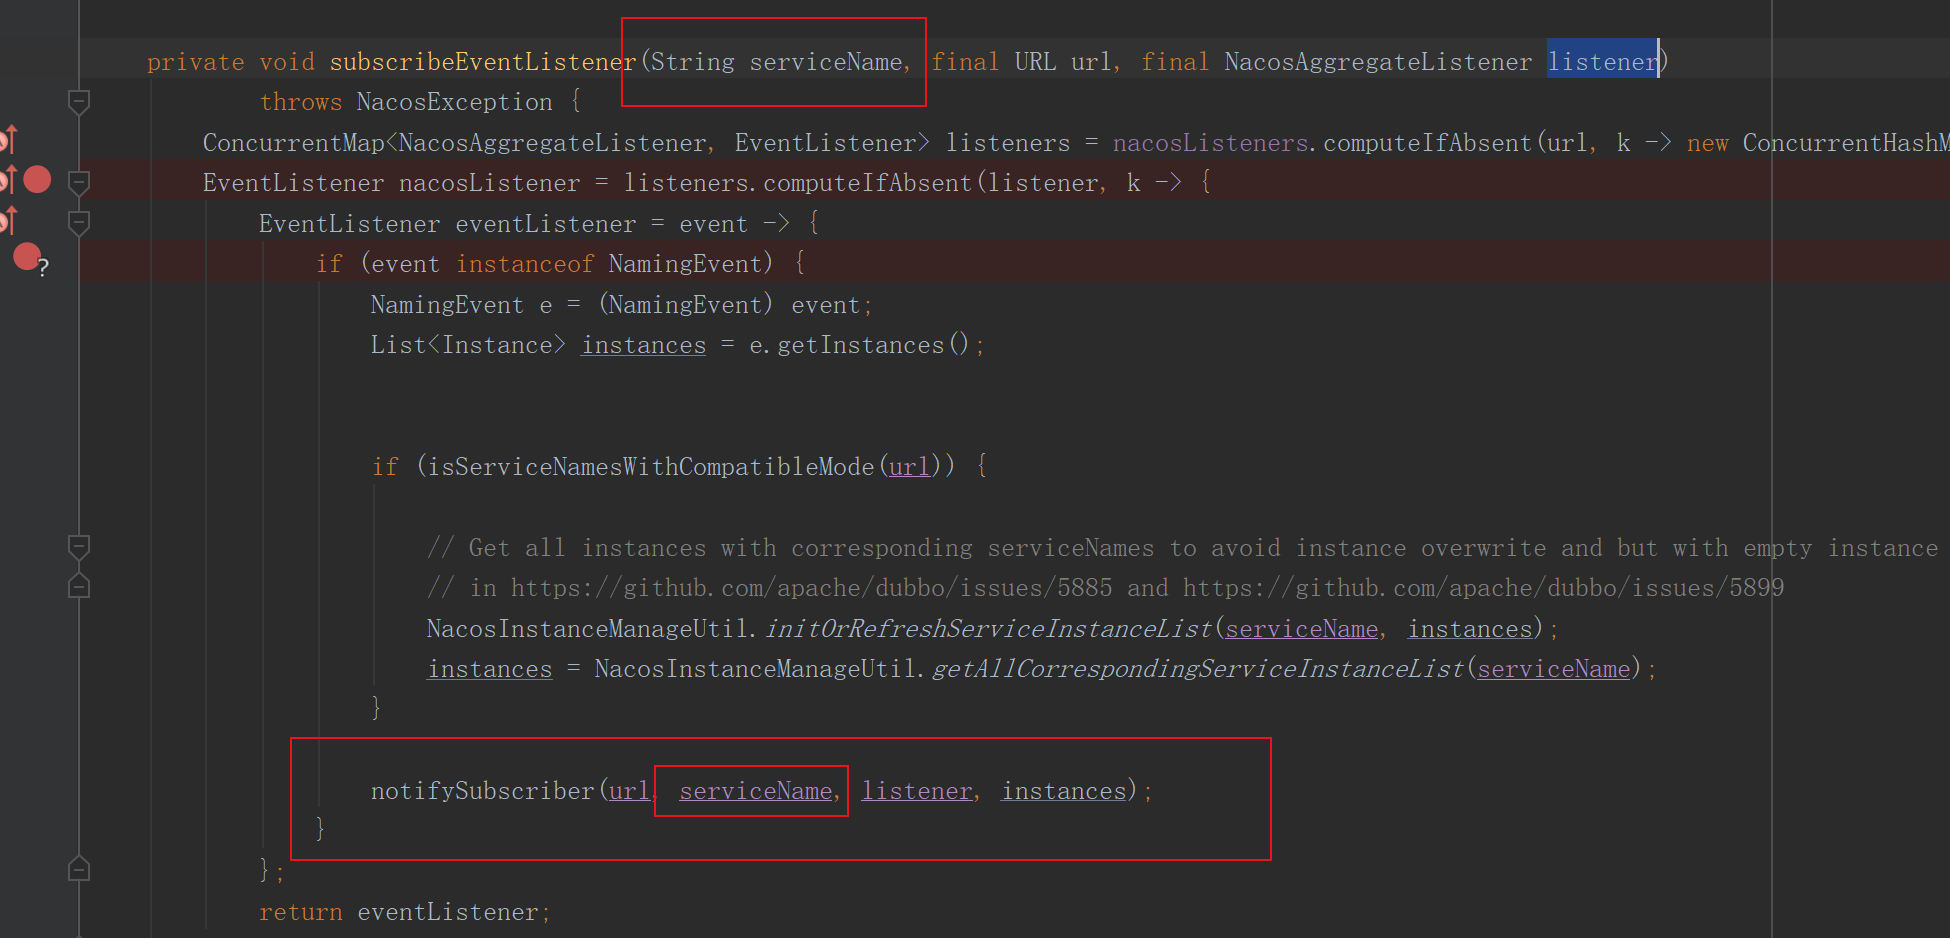This screenshot has width=1950, height=938.
Task: Click 'NacosException' in the throws clause
Action: tap(454, 102)
